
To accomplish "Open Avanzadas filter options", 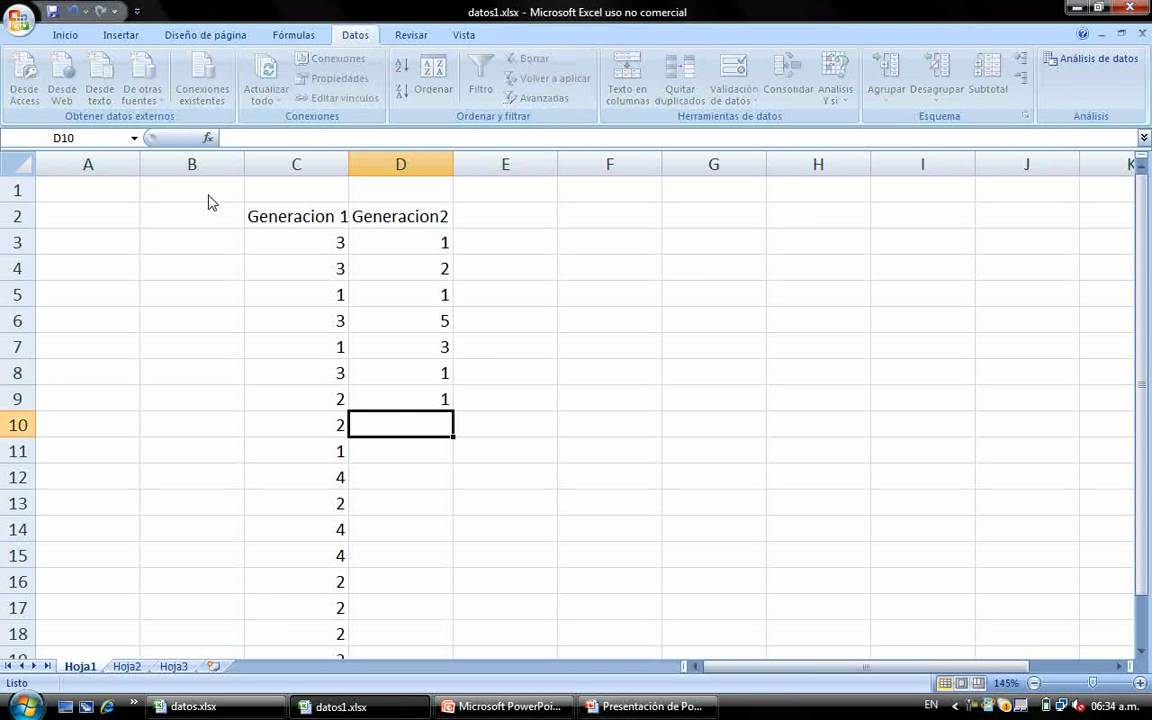I will [x=536, y=98].
